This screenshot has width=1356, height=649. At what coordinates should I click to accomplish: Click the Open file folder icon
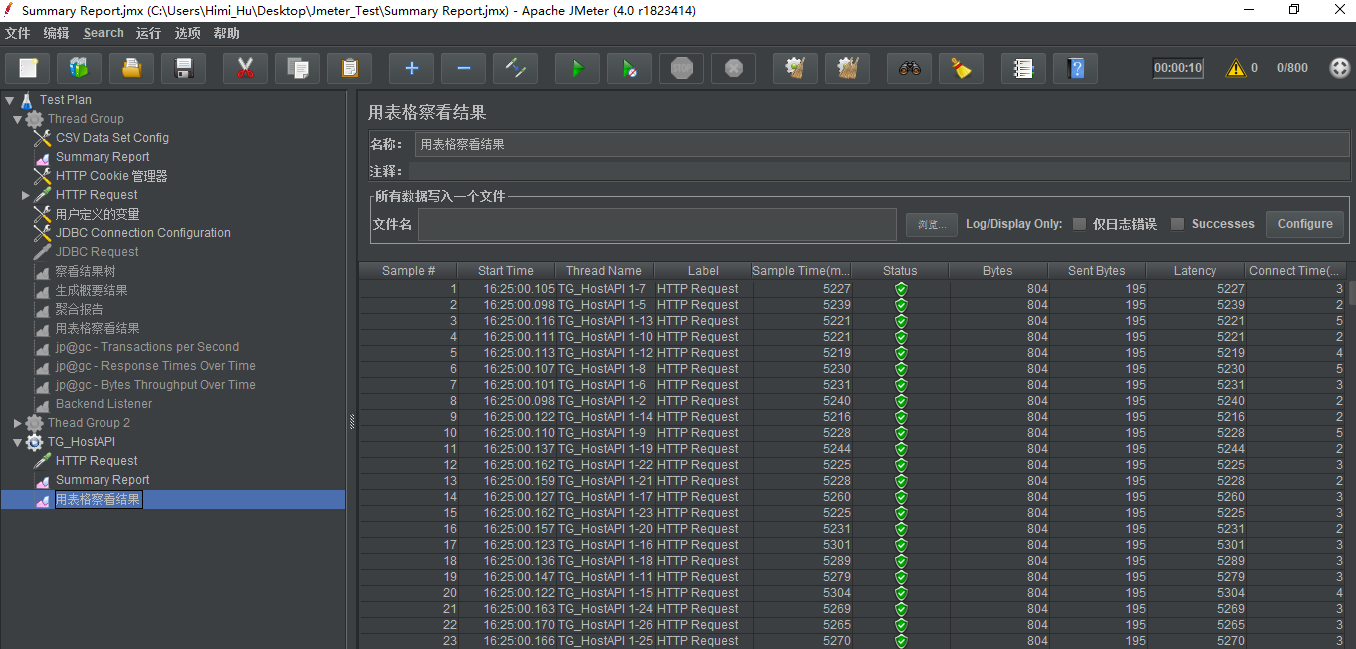point(131,68)
